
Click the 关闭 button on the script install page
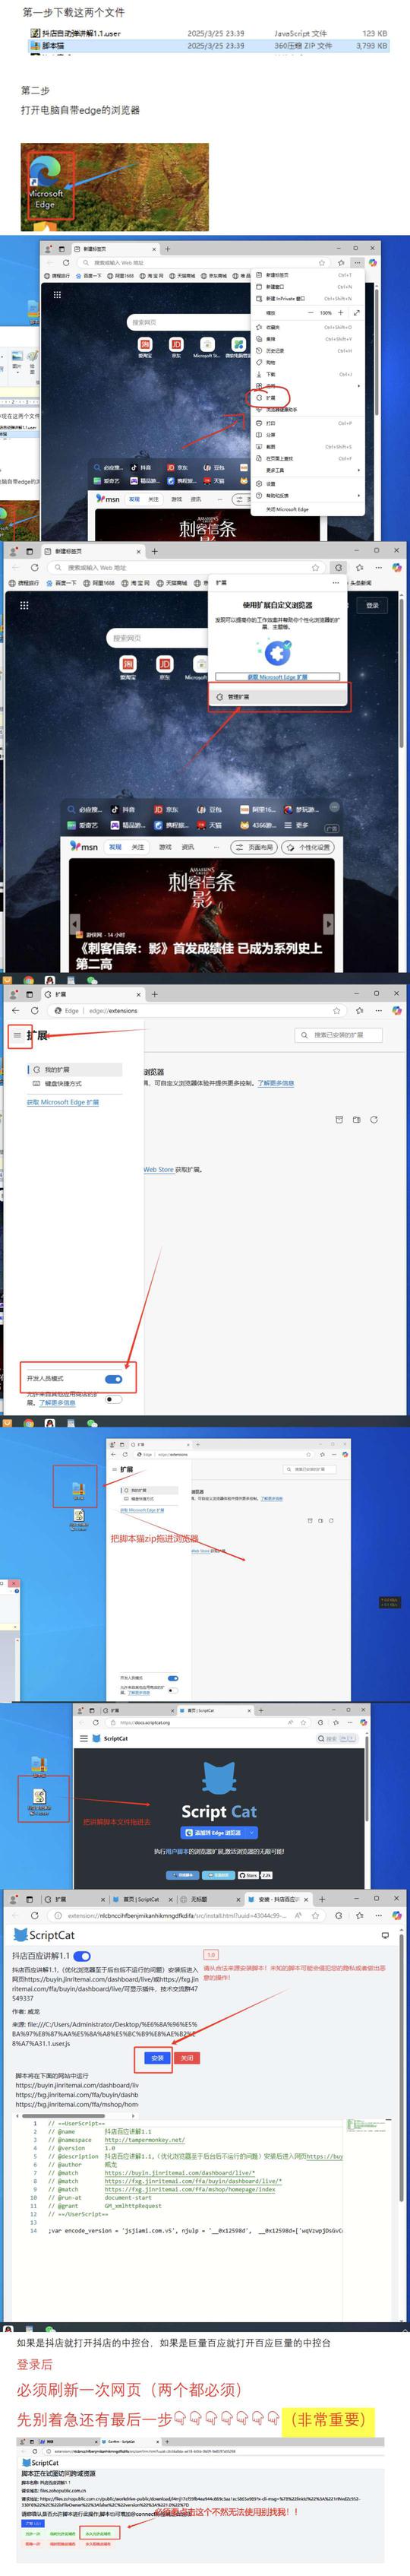pos(187,2058)
